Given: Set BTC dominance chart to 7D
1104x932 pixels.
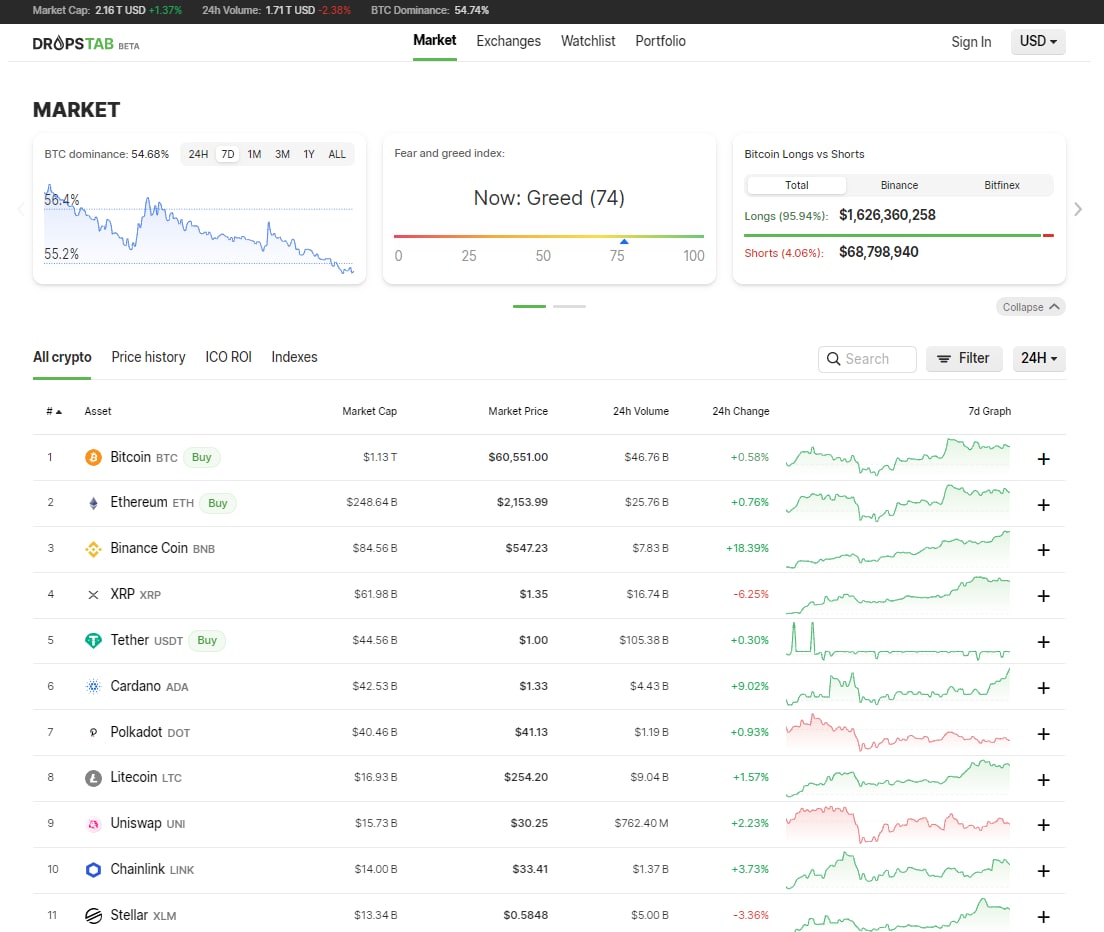Looking at the screenshot, I should [x=227, y=154].
